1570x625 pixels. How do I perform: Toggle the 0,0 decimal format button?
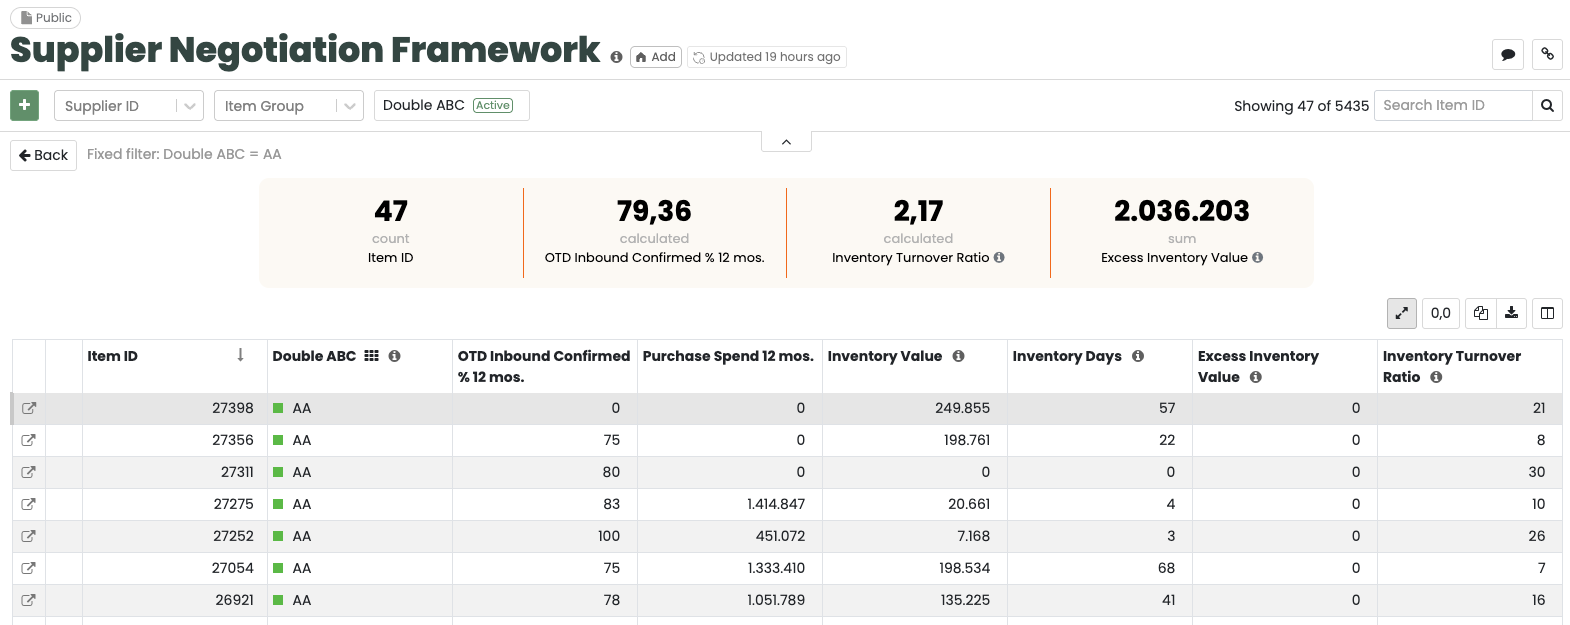1440,313
